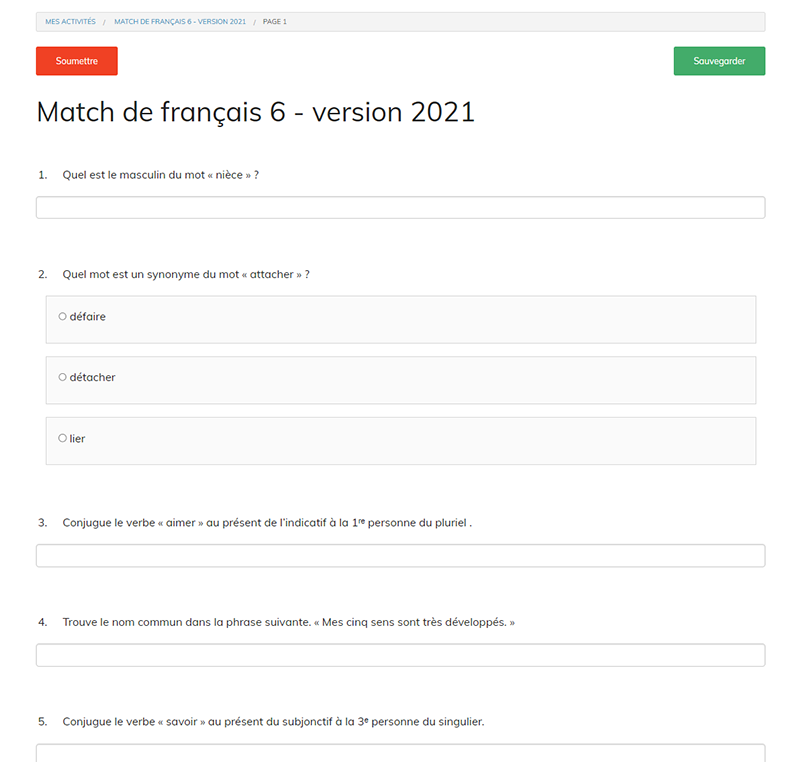Screen dimensions: 800x762
Task: Click the masculin of « nièce » answer box
Action: [x=400, y=207]
